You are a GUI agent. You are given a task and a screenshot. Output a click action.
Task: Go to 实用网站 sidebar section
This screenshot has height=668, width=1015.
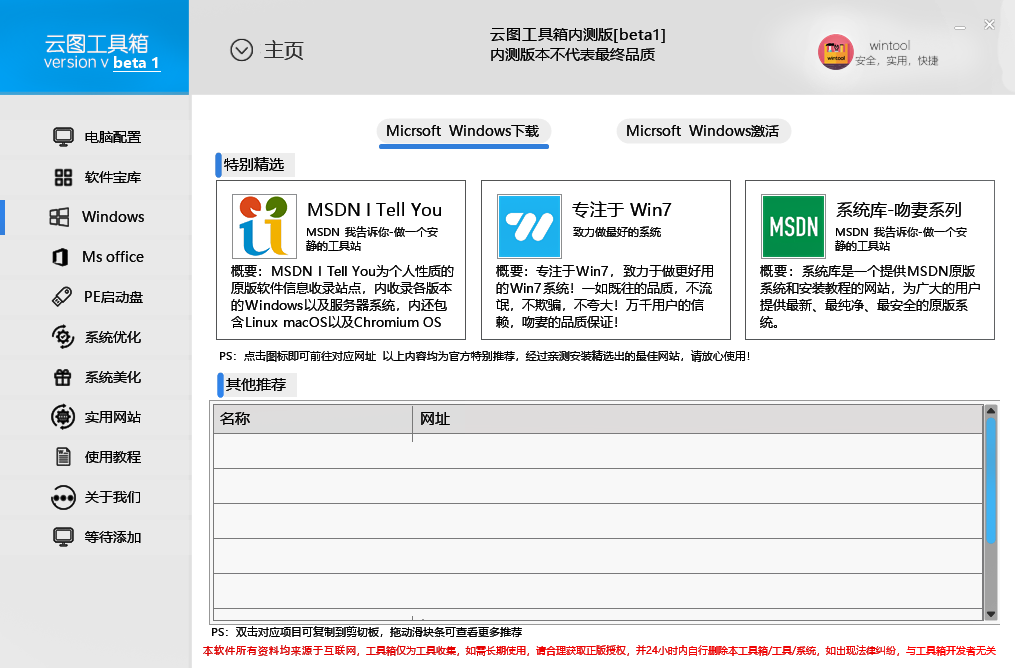(96, 417)
